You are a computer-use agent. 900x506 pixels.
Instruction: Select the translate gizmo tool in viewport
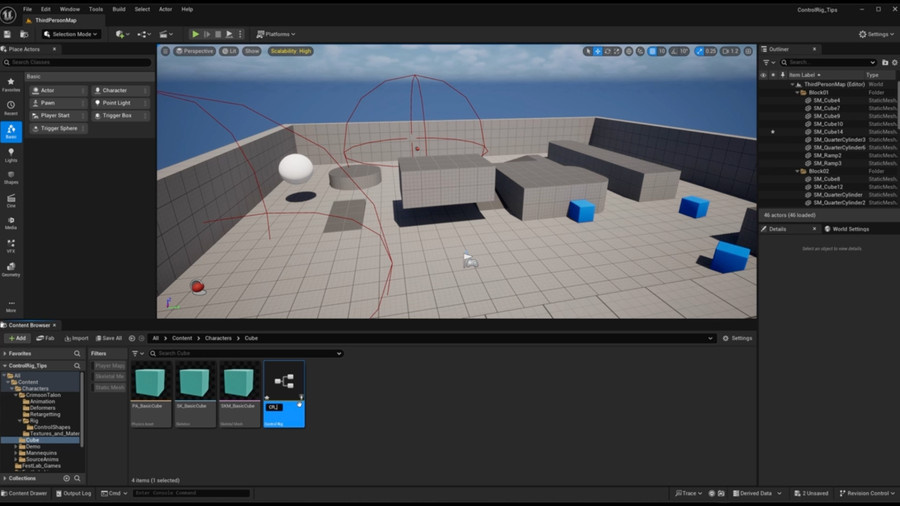pyautogui.click(x=598, y=51)
